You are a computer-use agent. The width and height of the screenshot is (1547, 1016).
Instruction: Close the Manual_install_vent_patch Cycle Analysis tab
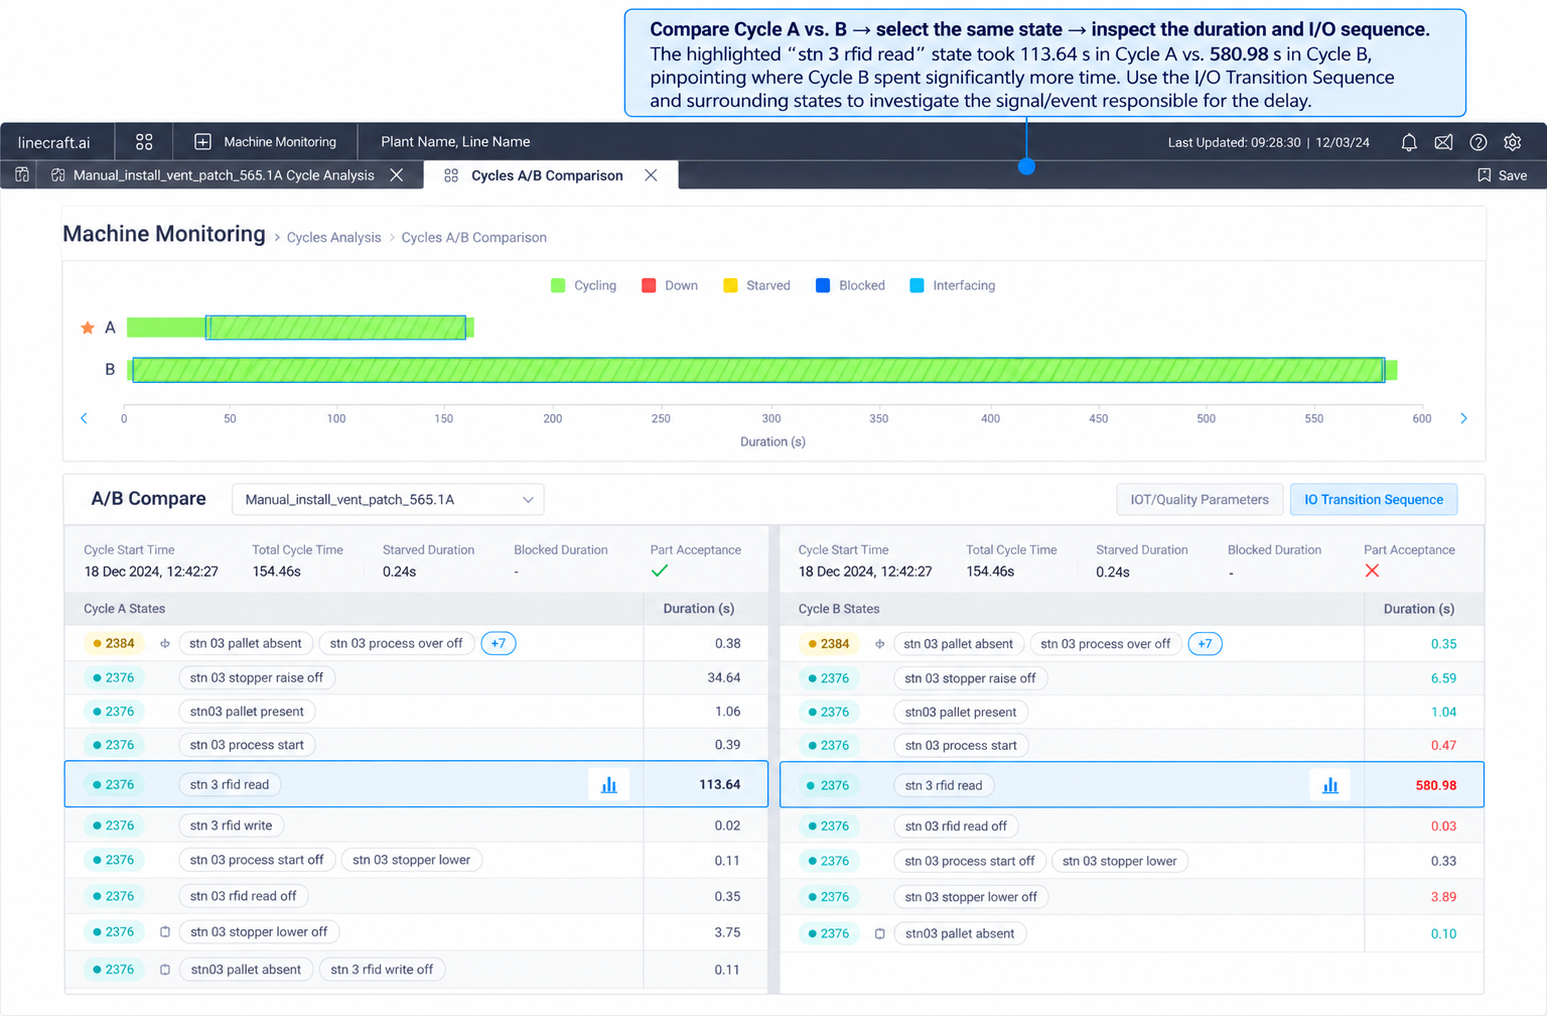pos(397,175)
